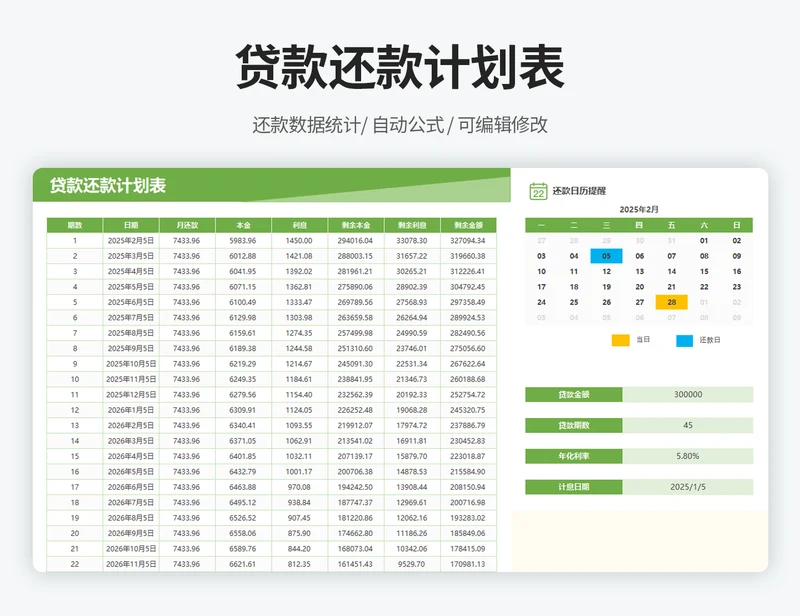800x616 pixels.
Task: Select the date cell 2026年10月5日
Action: pyautogui.click(x=131, y=549)
